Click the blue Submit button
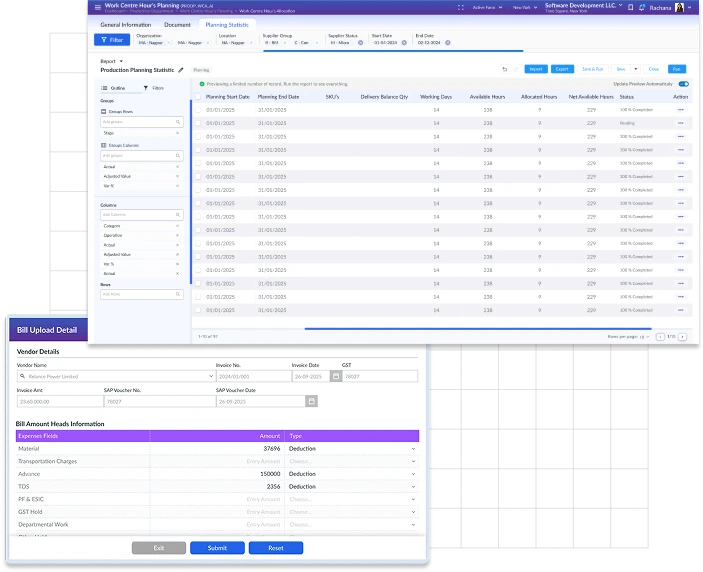Image resolution: width=703 pixels, height=572 pixels. point(217,548)
